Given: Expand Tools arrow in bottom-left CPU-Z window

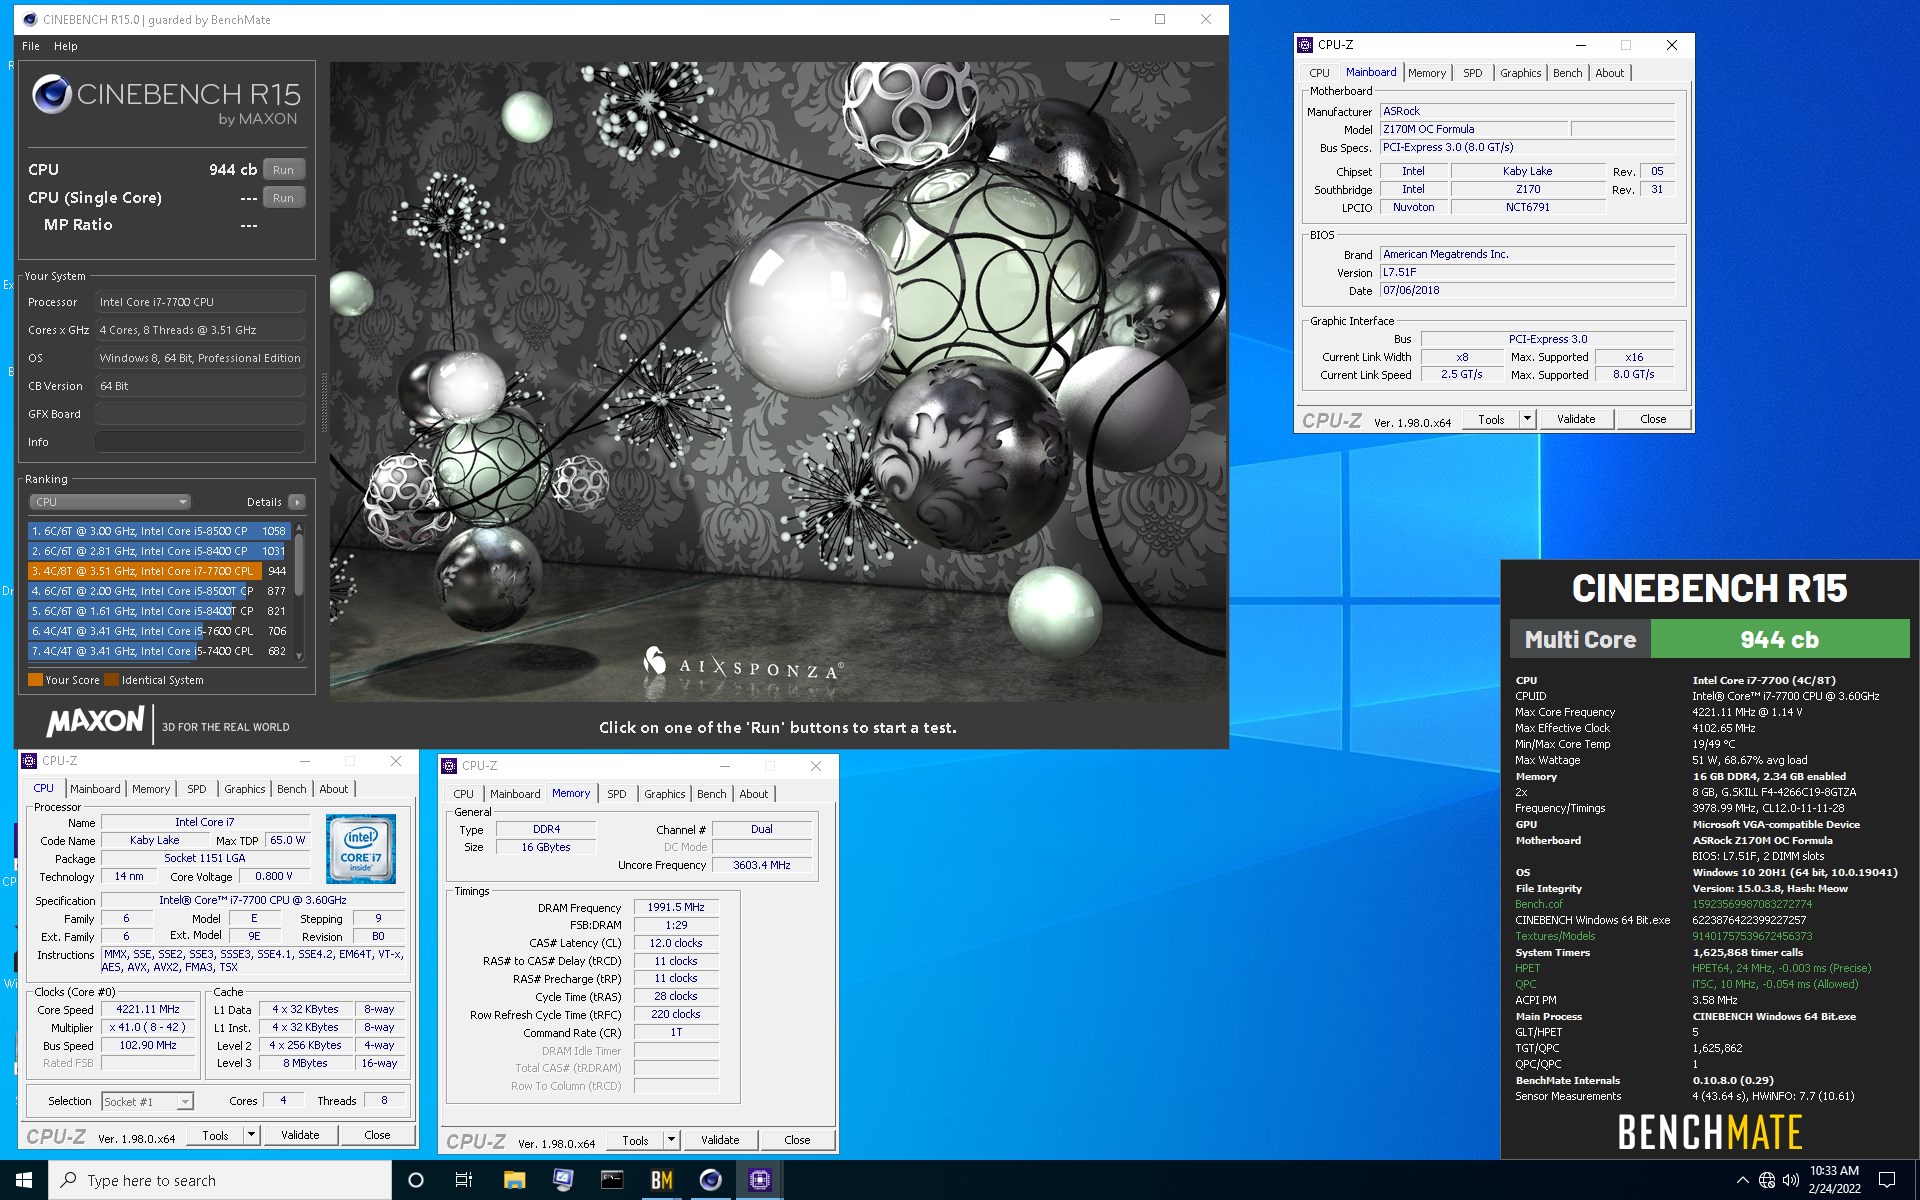Looking at the screenshot, I should (251, 1135).
